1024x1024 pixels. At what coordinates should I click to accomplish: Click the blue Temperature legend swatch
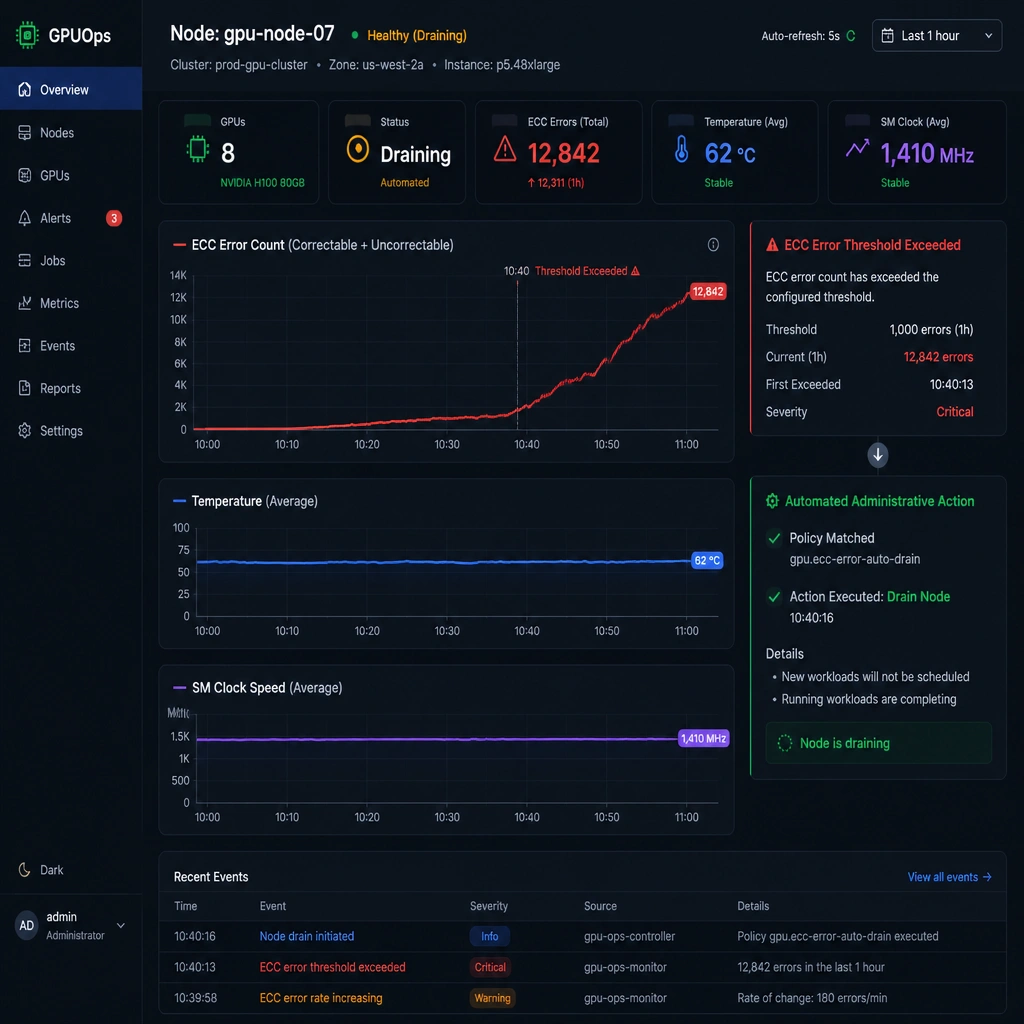pyautogui.click(x=179, y=501)
